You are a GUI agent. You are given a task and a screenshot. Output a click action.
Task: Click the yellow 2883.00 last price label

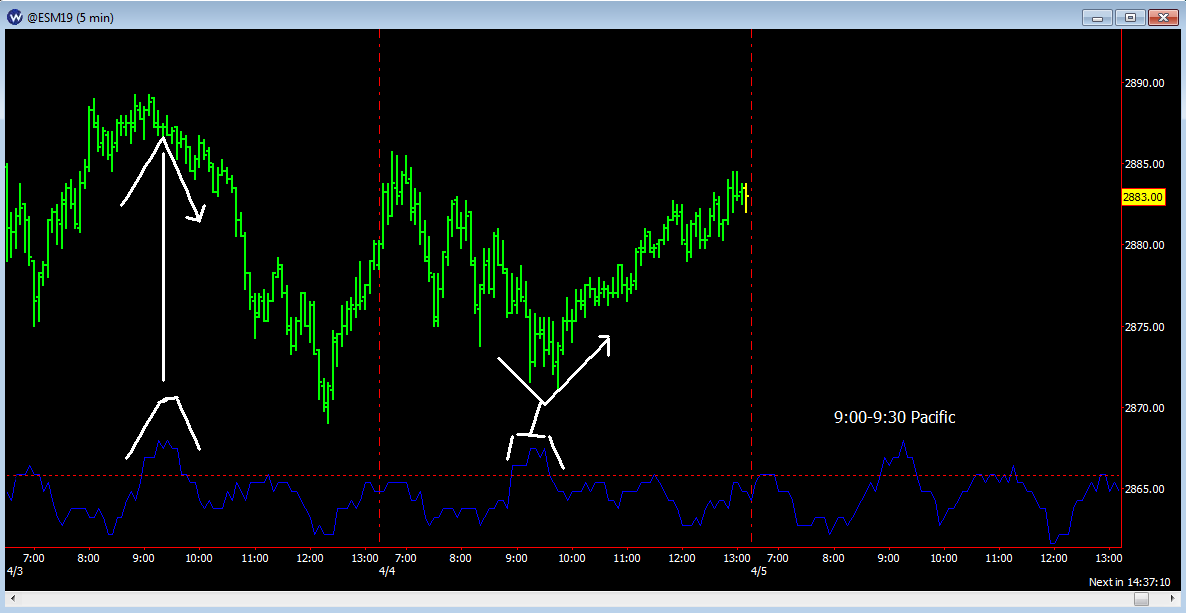pyautogui.click(x=1144, y=197)
